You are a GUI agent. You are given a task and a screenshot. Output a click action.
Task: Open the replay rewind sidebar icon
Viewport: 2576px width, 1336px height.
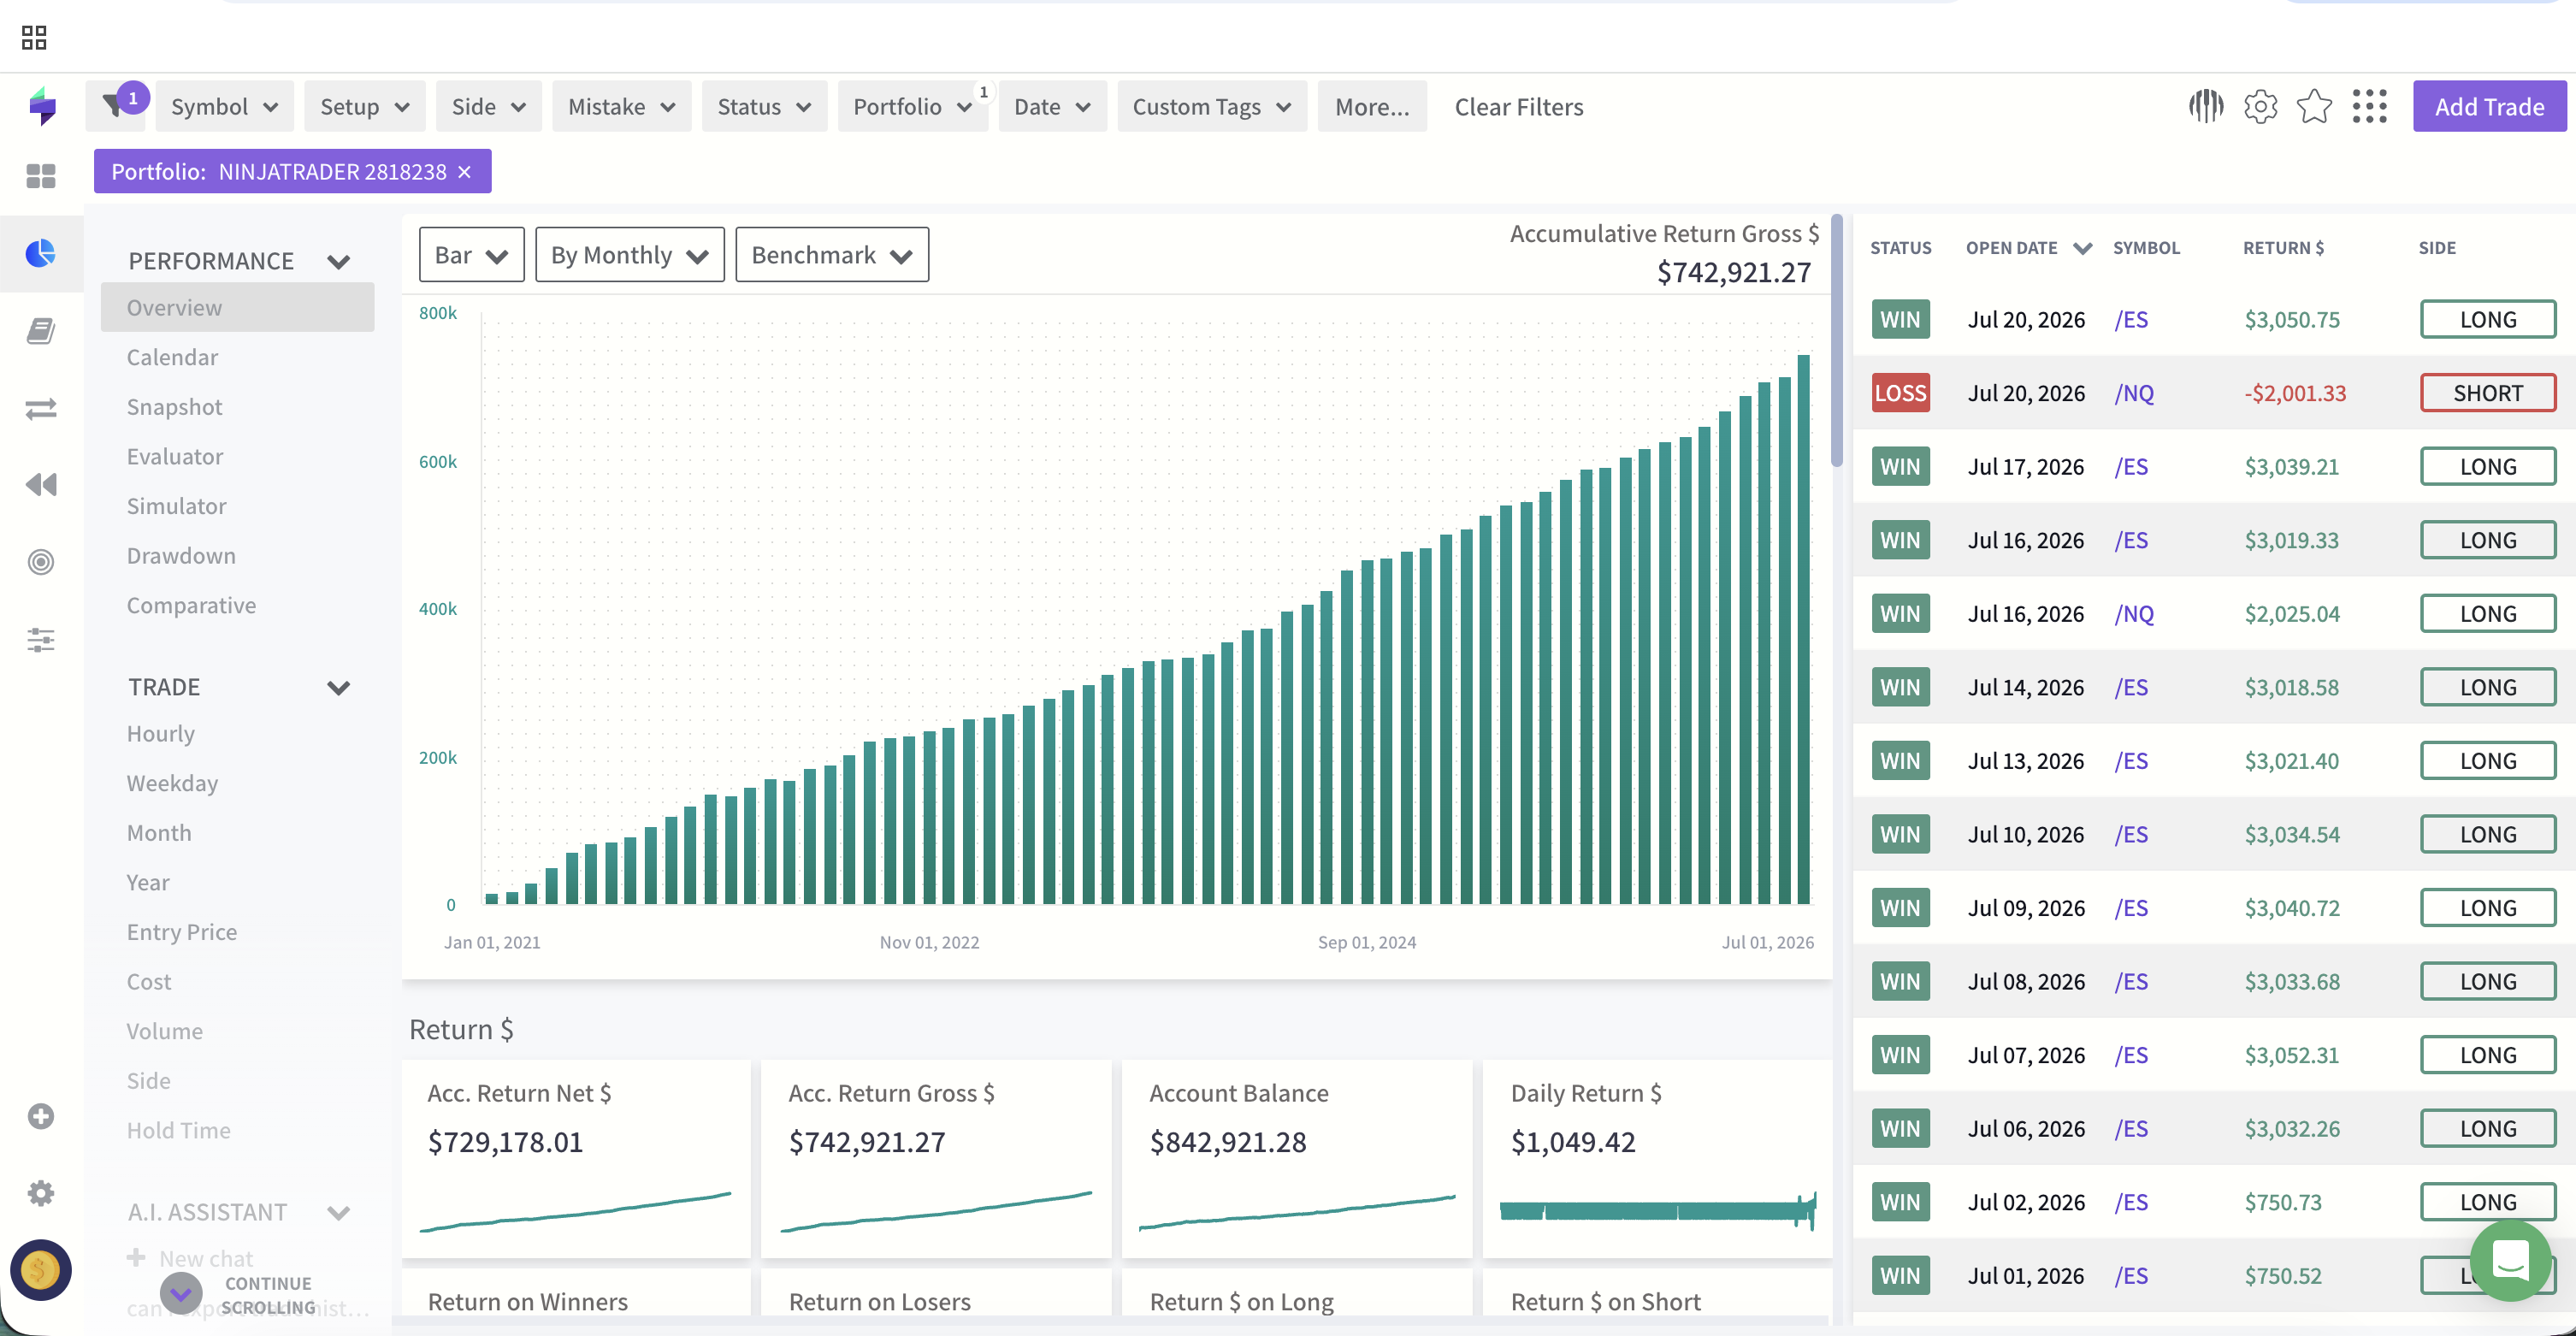click(x=40, y=485)
